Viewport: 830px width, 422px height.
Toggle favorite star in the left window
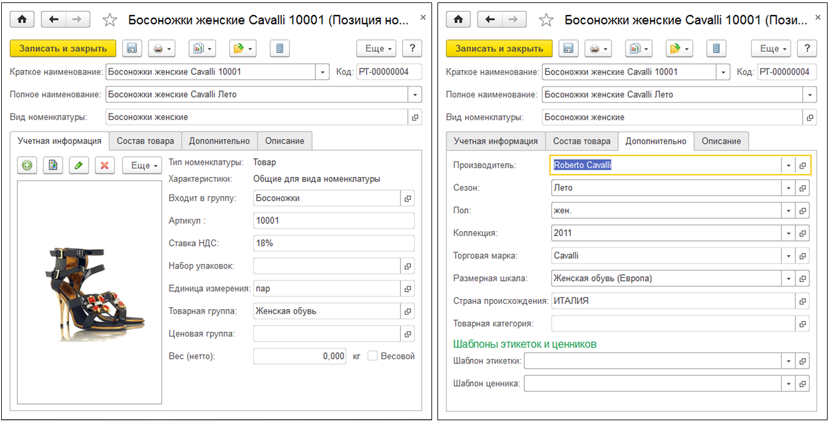click(111, 20)
